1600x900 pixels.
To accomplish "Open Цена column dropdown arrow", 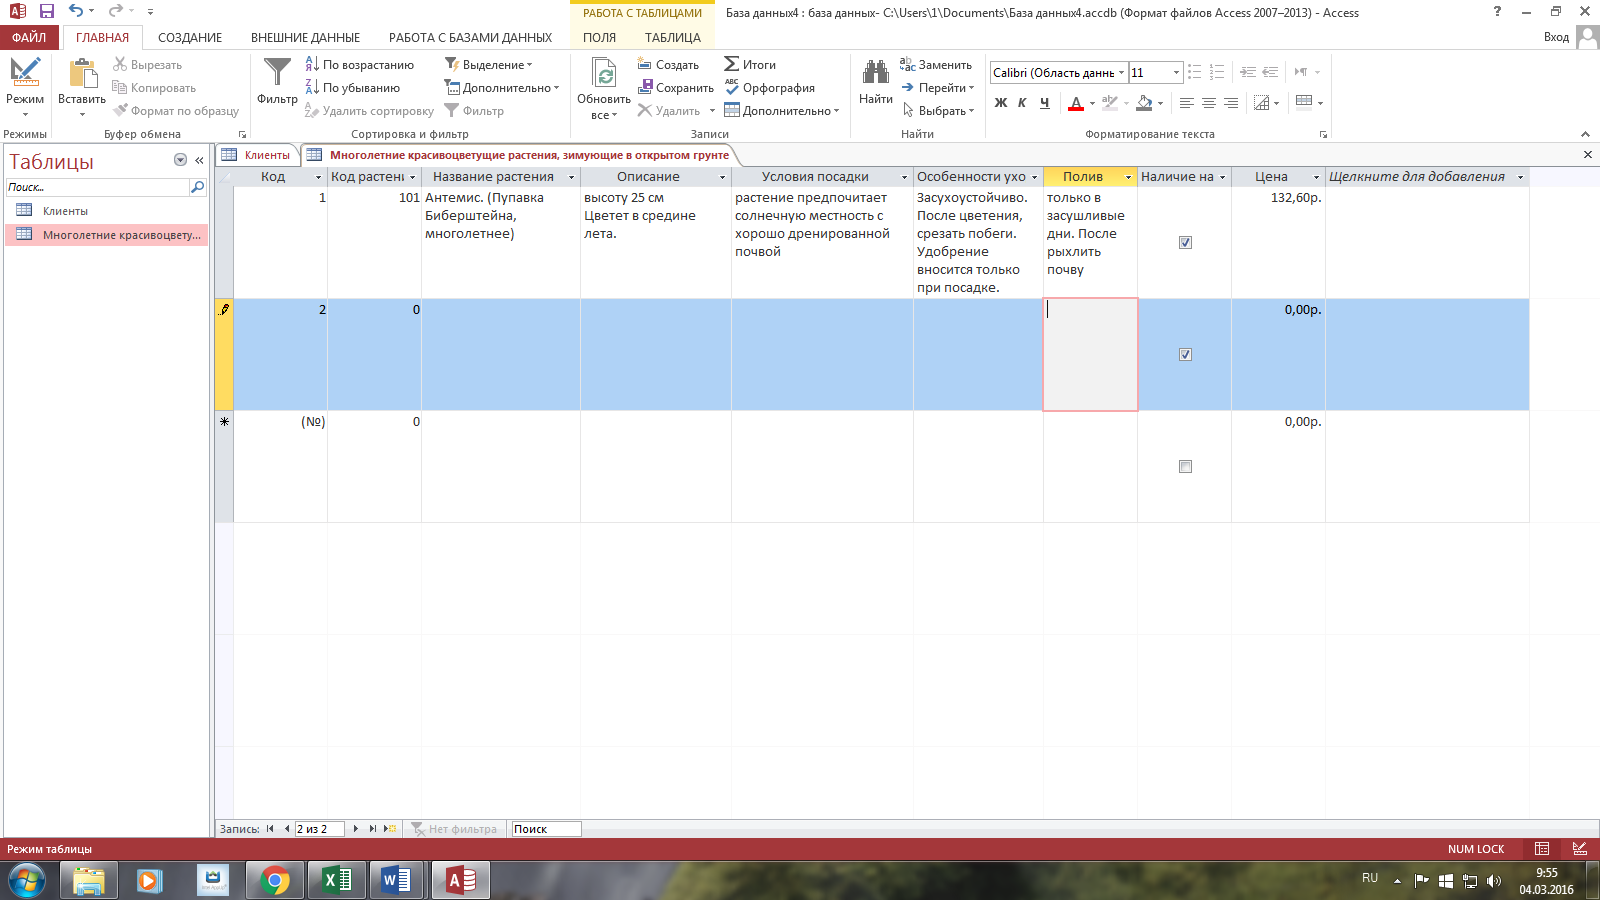I will click(1317, 177).
